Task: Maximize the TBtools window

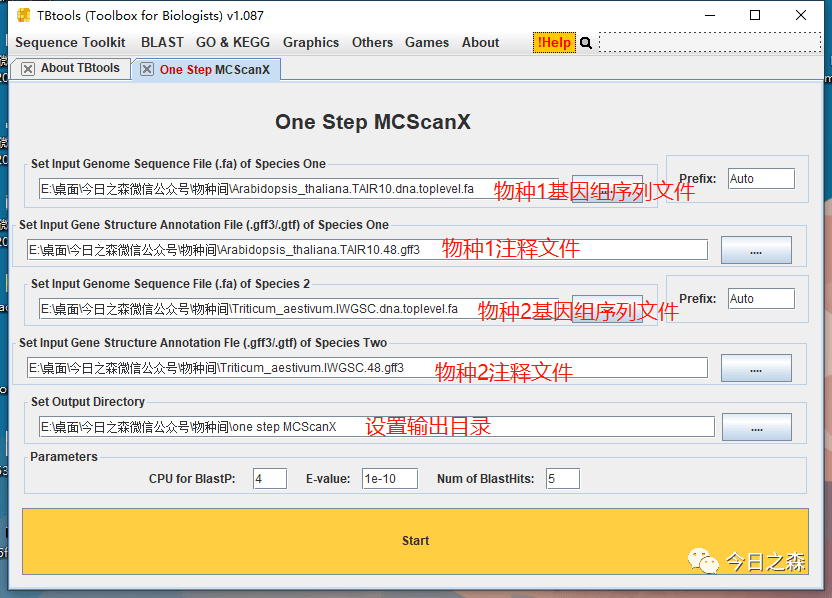Action: click(755, 15)
